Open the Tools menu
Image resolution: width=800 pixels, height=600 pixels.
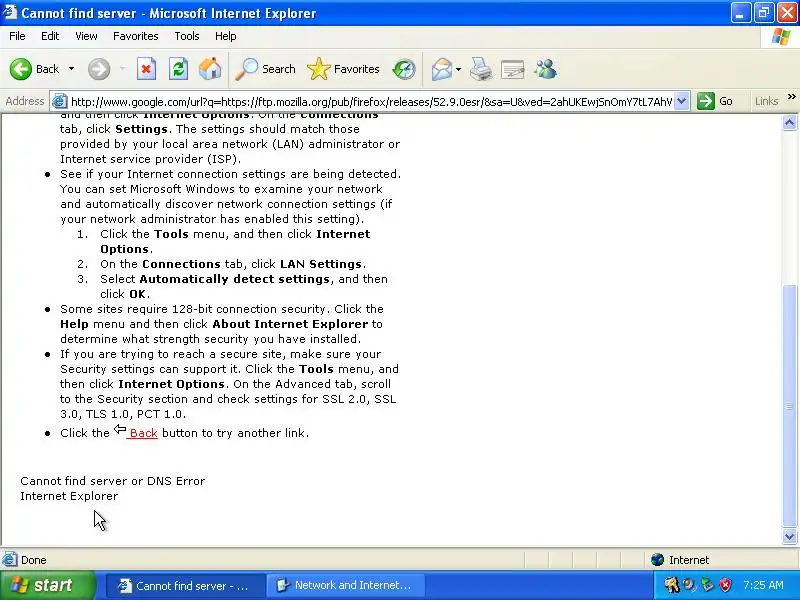[x=187, y=36]
